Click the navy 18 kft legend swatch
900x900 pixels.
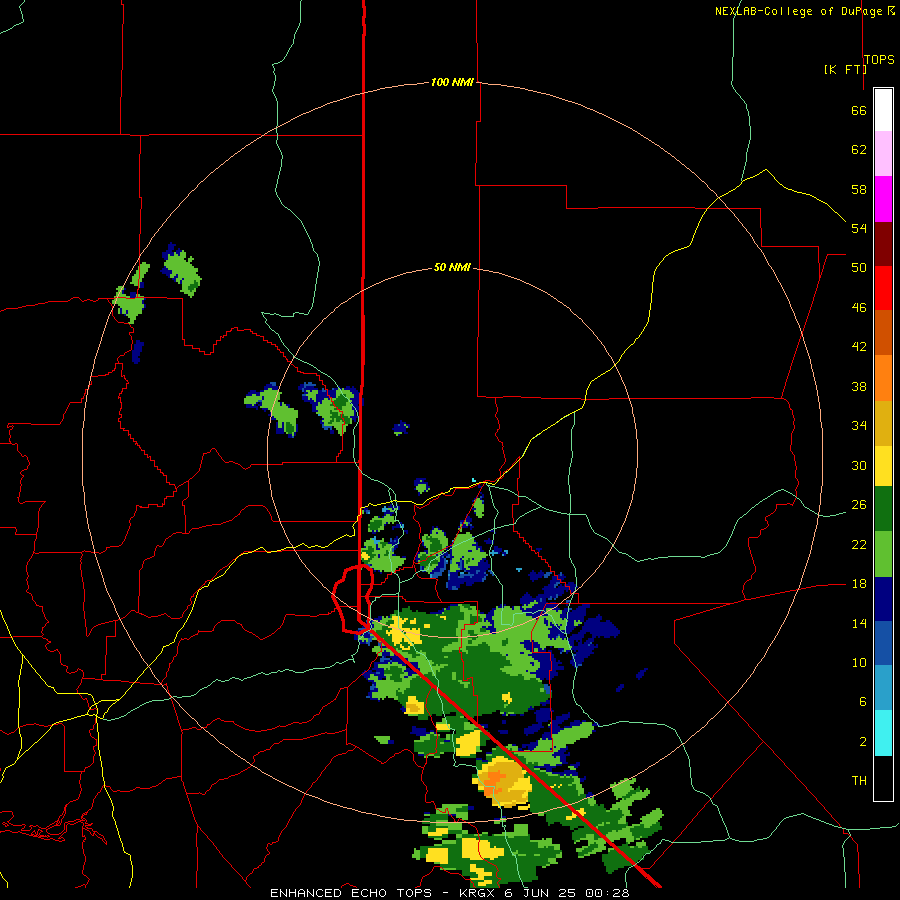click(883, 599)
